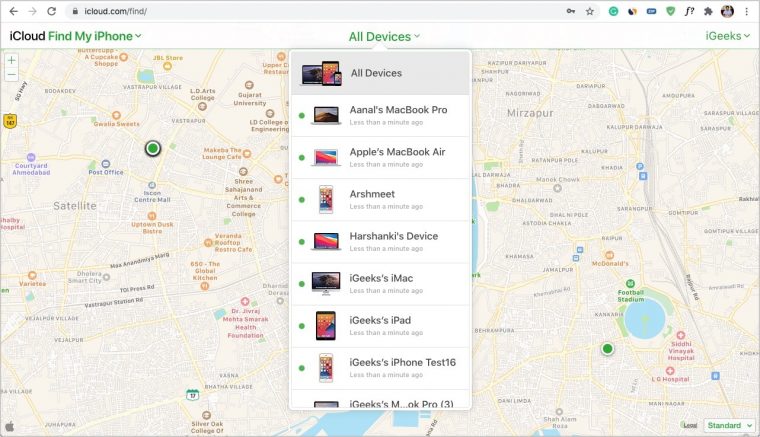Screen dimensions: 760x437
Task: Click the Iscon Centre Mall marker
Action: (x=152, y=185)
